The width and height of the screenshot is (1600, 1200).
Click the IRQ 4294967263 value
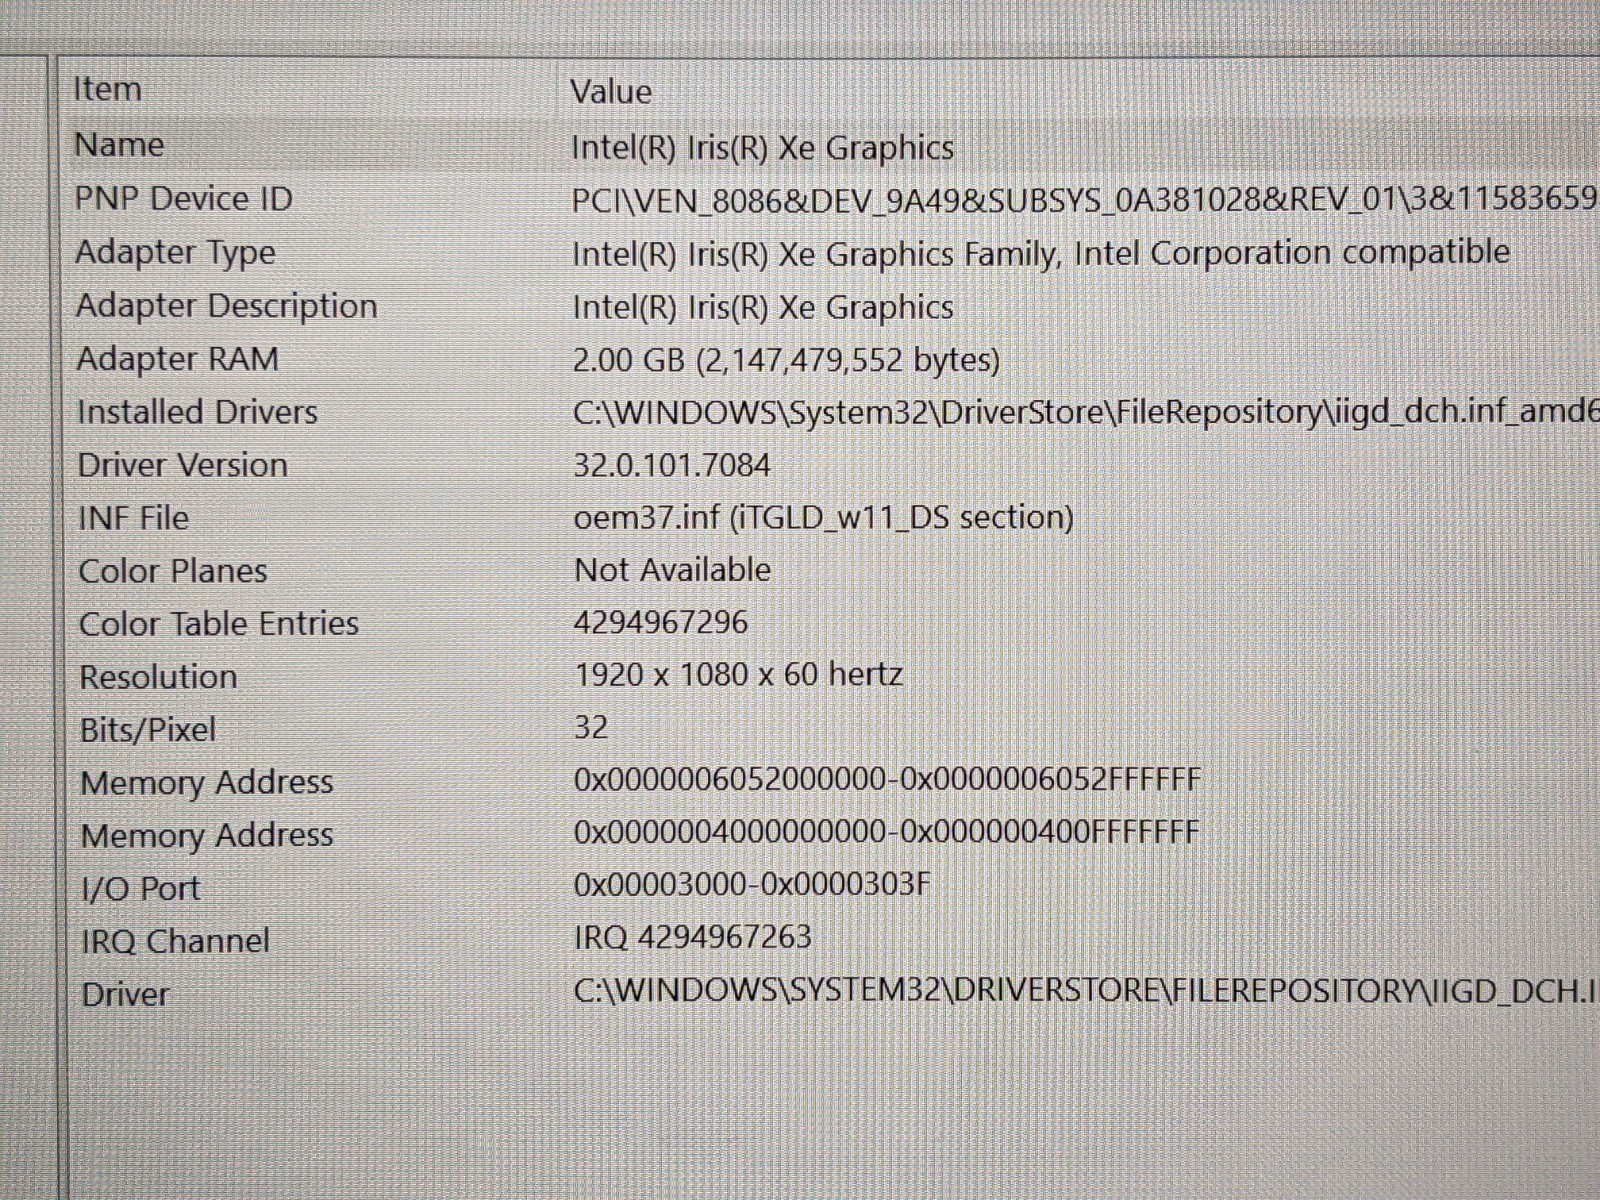click(693, 937)
